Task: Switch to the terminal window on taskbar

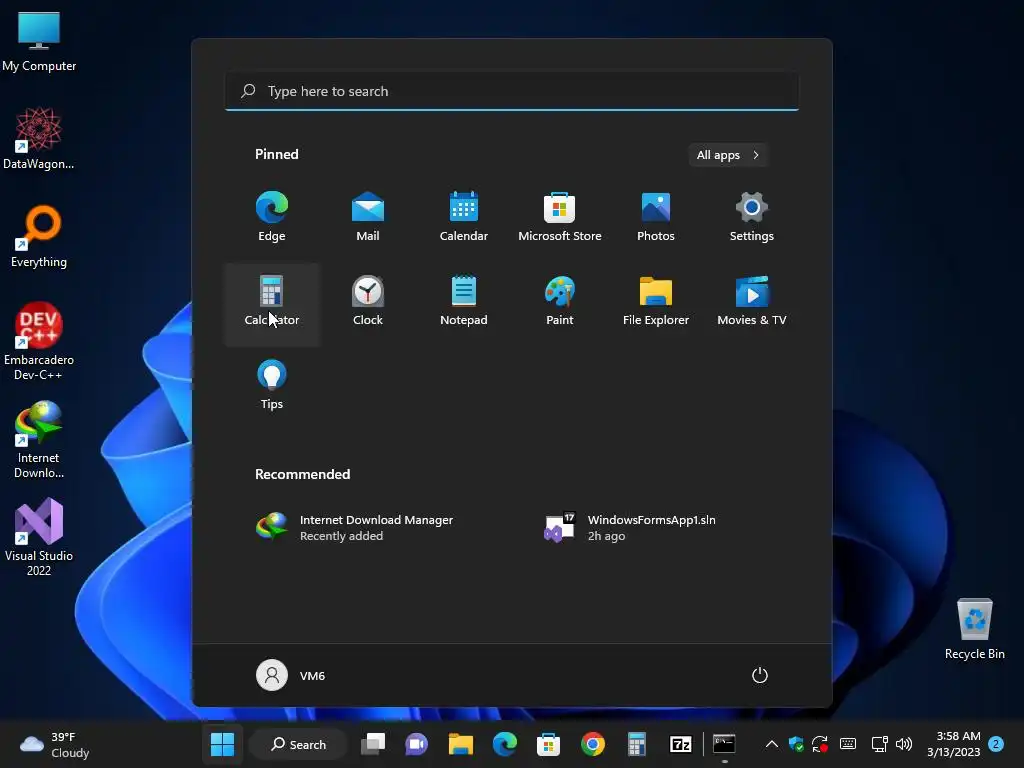Action: pos(724,744)
